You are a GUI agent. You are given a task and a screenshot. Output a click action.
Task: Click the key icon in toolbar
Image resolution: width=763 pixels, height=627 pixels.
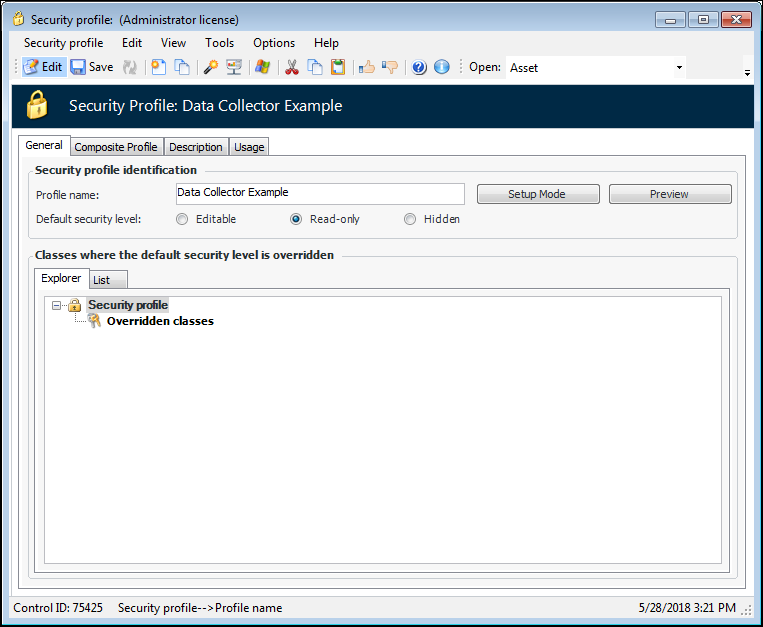point(210,67)
